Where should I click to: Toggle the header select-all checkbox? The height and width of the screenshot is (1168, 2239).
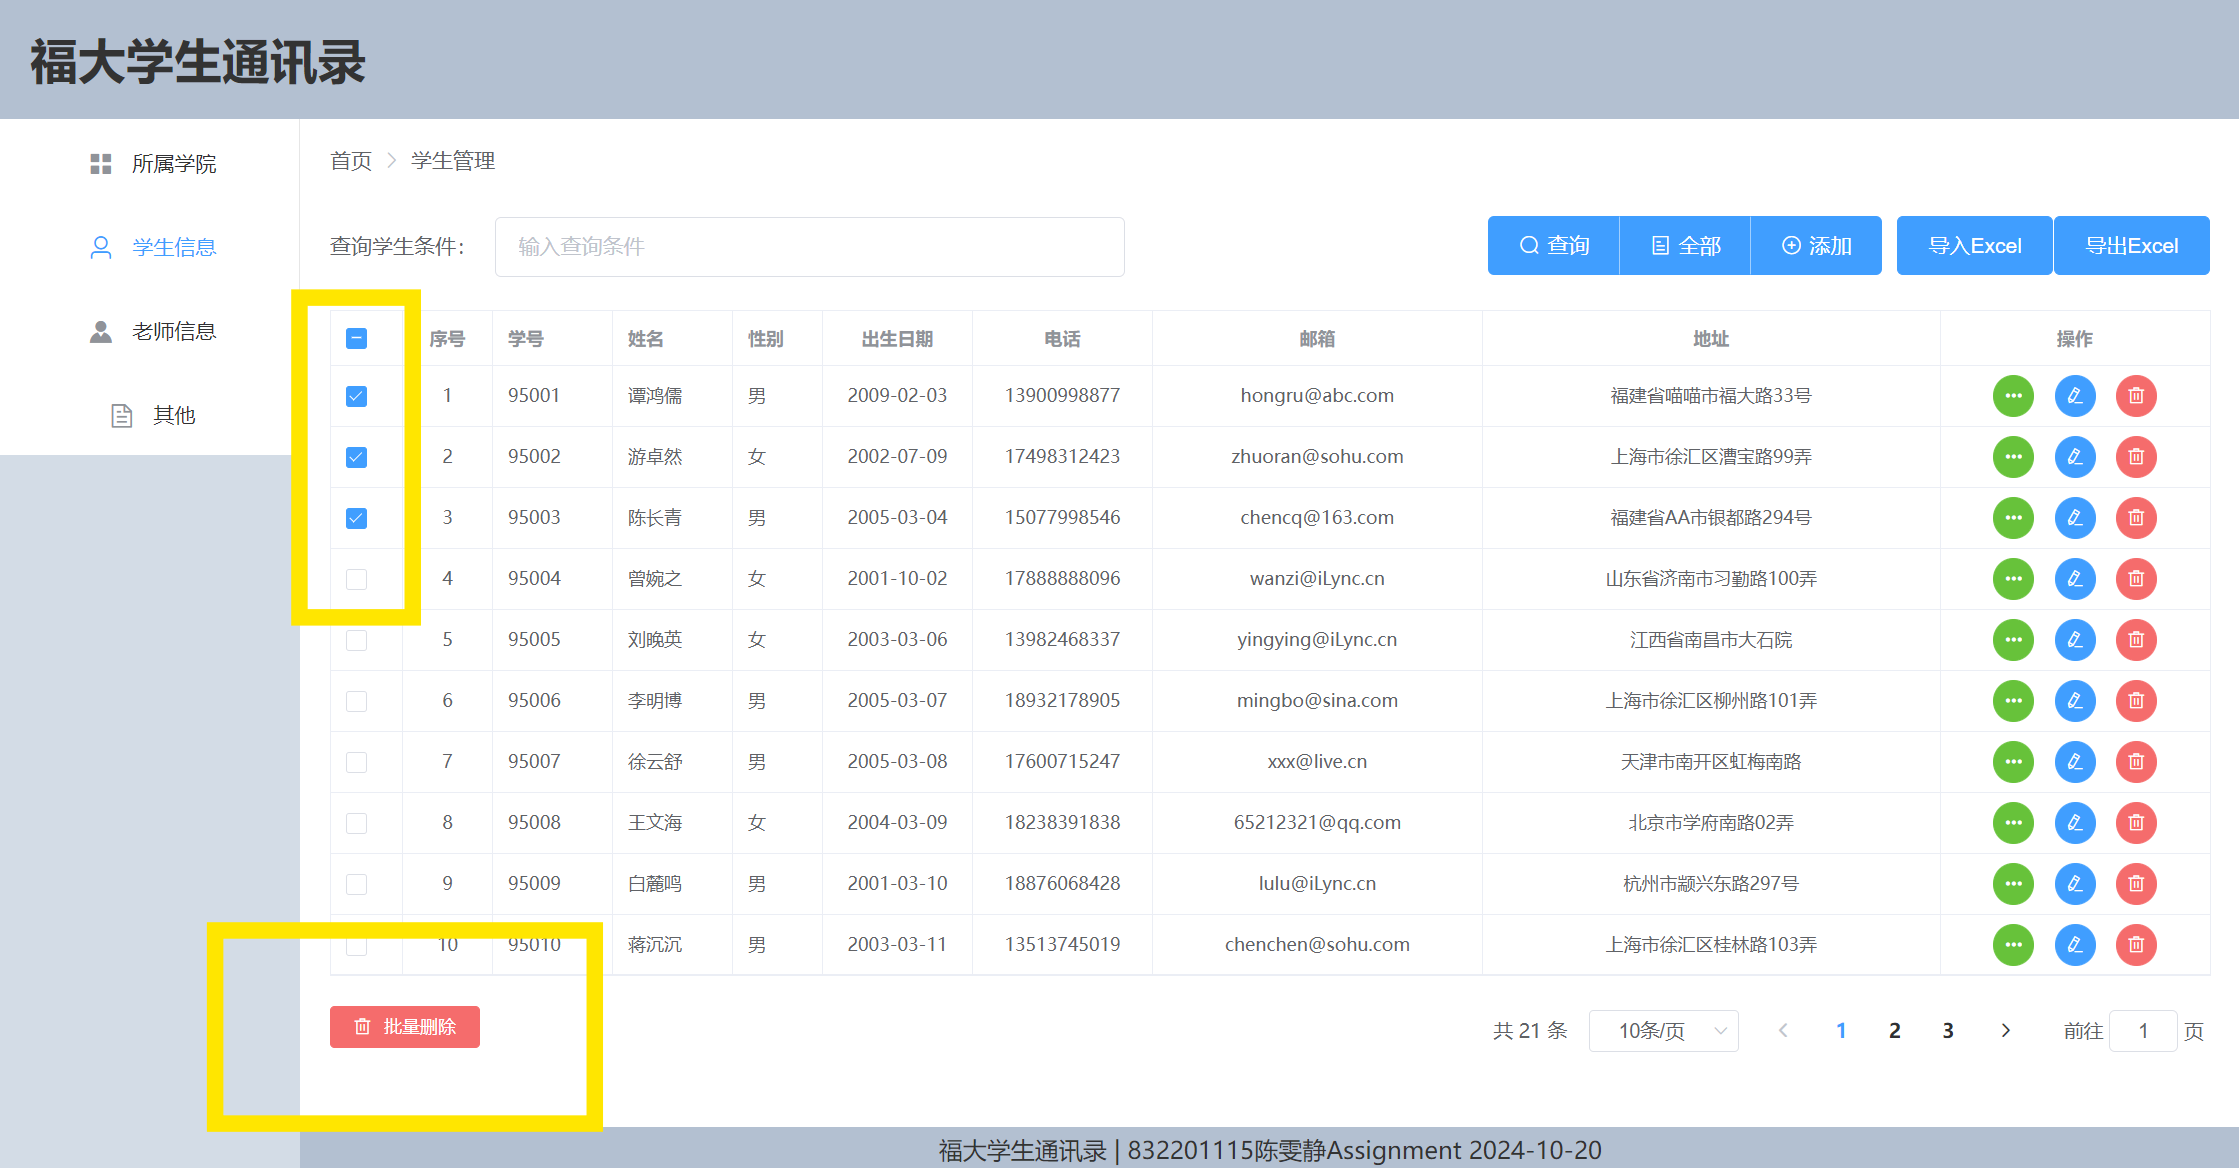coord(356,339)
